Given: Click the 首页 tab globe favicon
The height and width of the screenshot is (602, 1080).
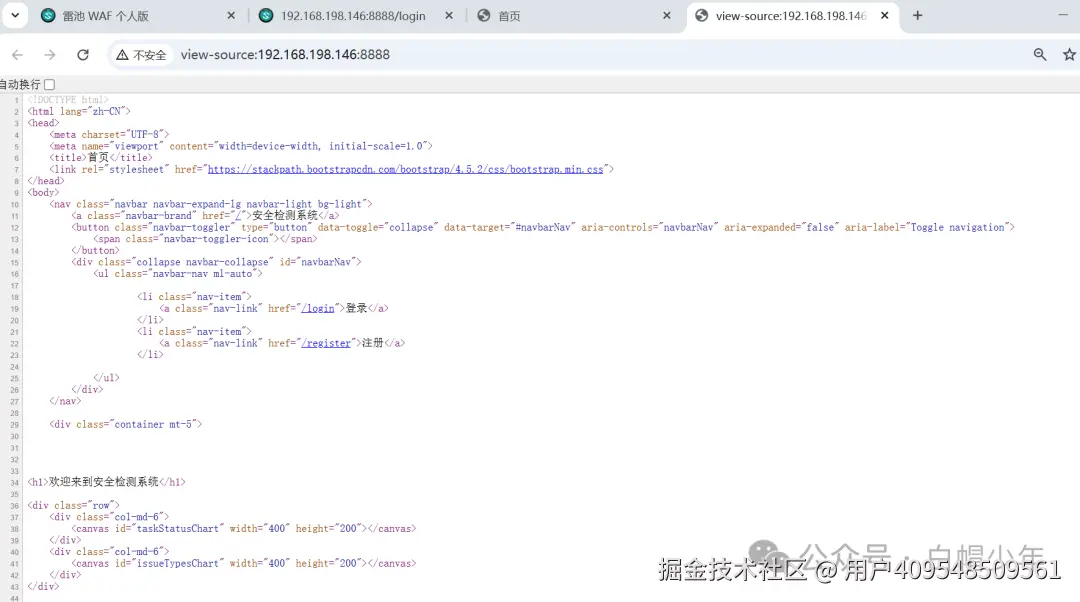Looking at the screenshot, I should coord(484,15).
